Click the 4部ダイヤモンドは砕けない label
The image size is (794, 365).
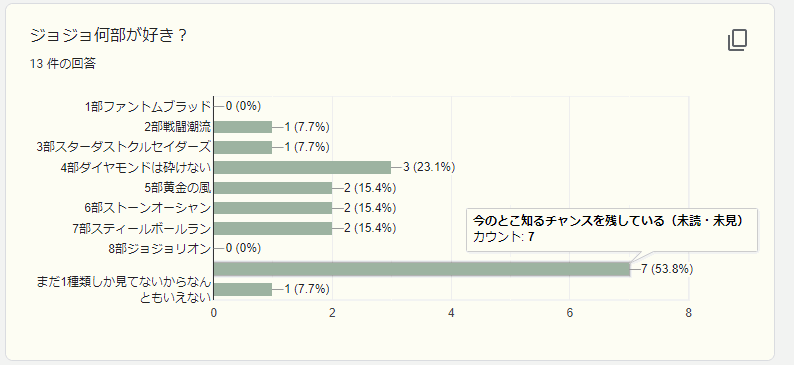(136, 168)
